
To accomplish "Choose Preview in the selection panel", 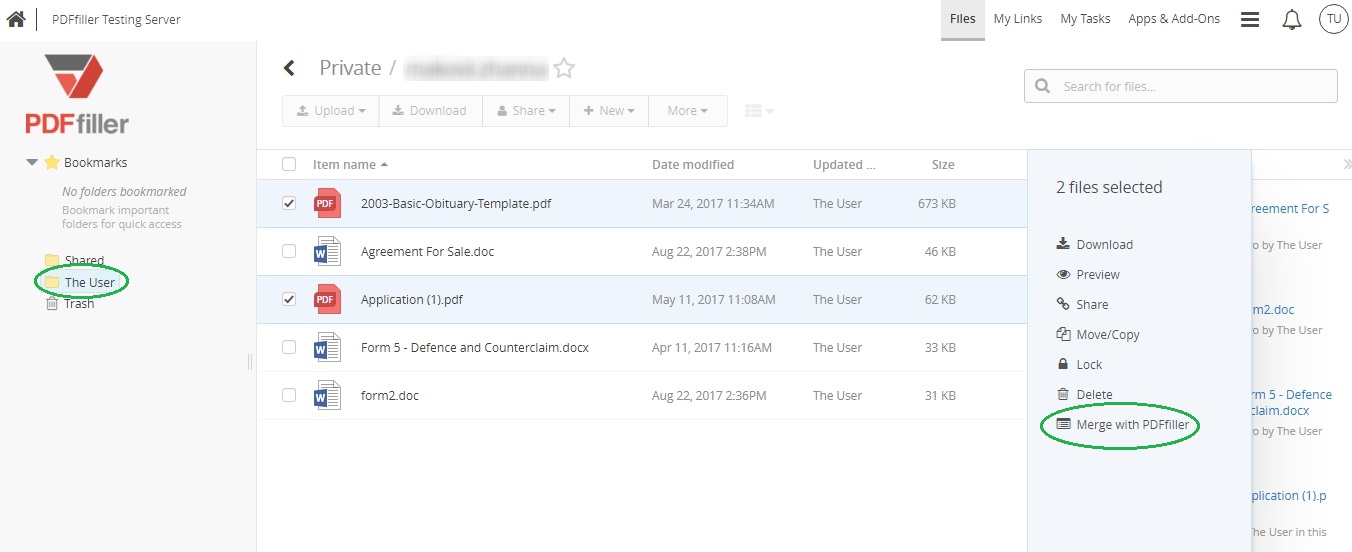I will [x=1088, y=274].
